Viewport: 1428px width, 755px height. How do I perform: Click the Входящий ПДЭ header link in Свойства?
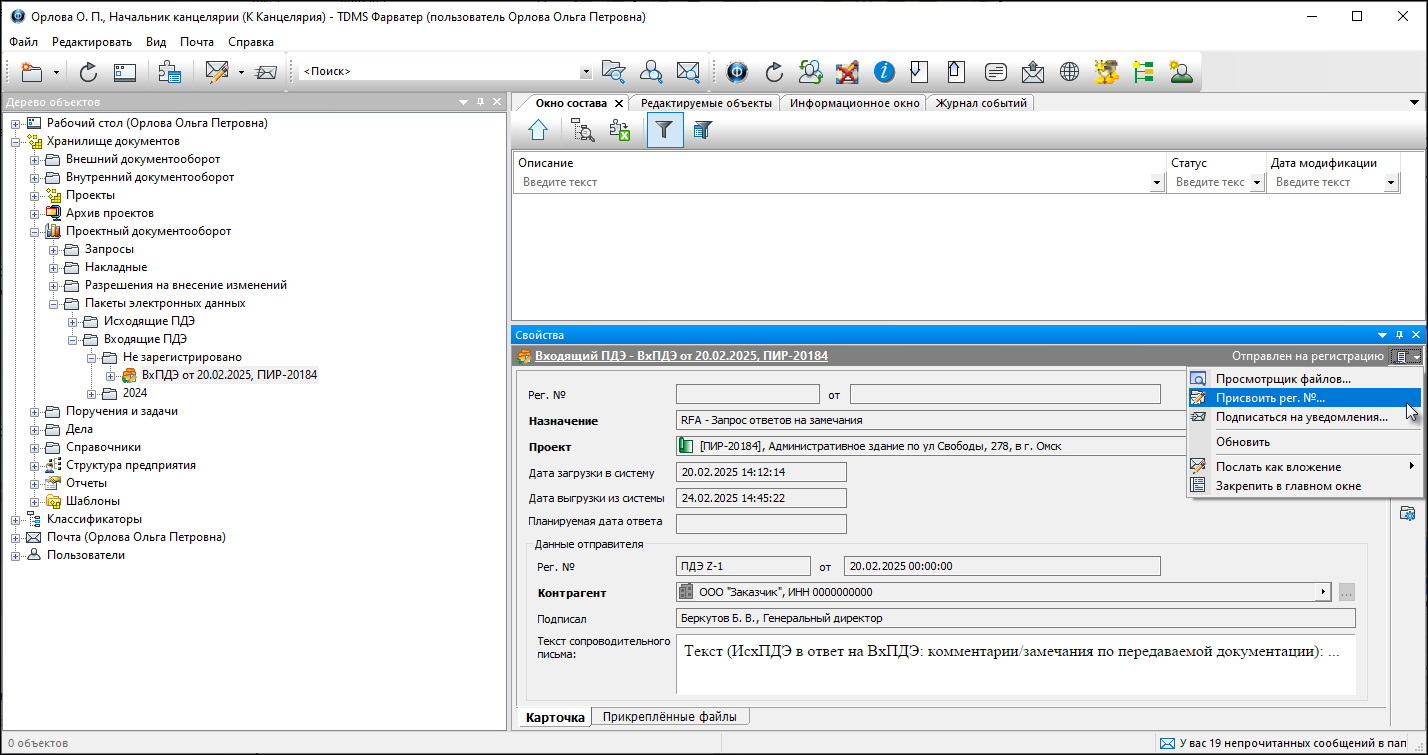click(681, 356)
